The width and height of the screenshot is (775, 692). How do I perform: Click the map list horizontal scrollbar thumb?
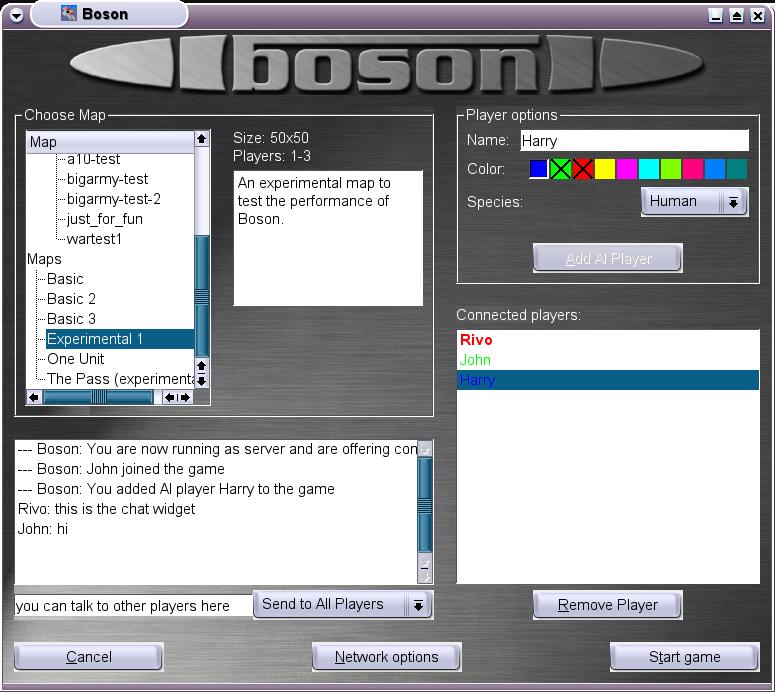[x=98, y=397]
